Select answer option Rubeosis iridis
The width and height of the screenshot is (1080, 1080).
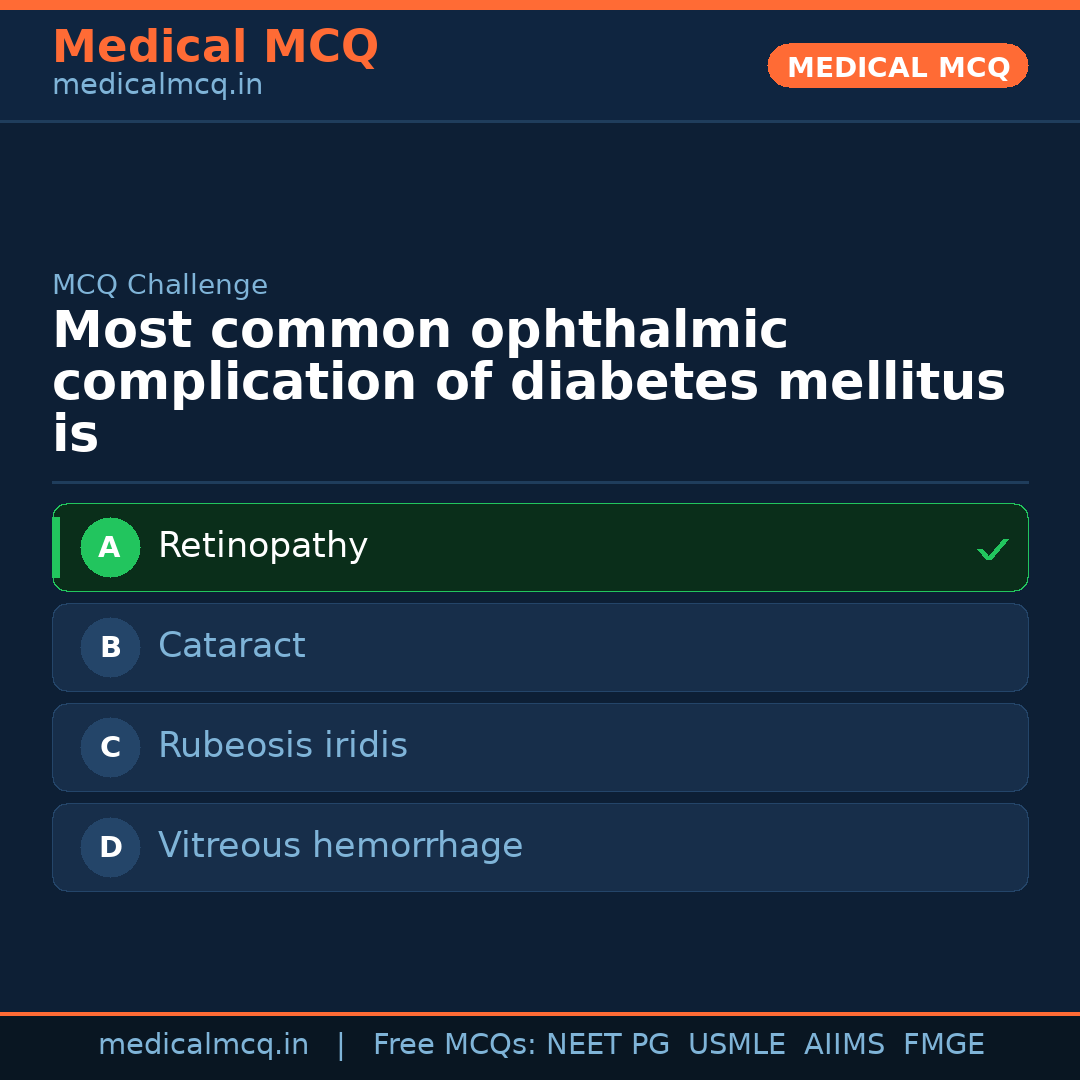click(x=540, y=747)
